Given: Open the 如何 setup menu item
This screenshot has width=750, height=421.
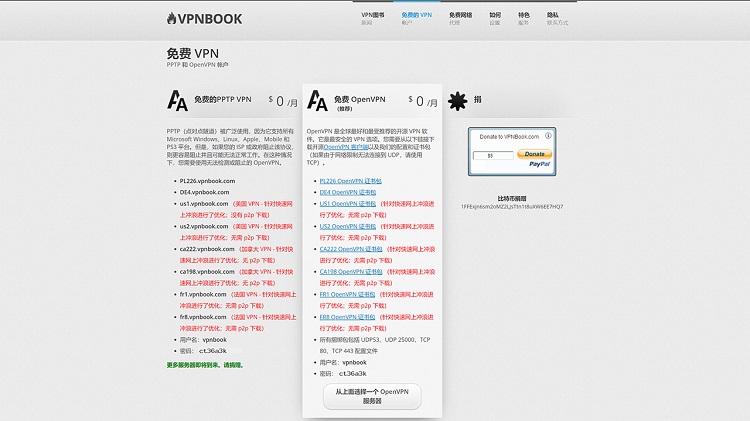Looking at the screenshot, I should 495,18.
